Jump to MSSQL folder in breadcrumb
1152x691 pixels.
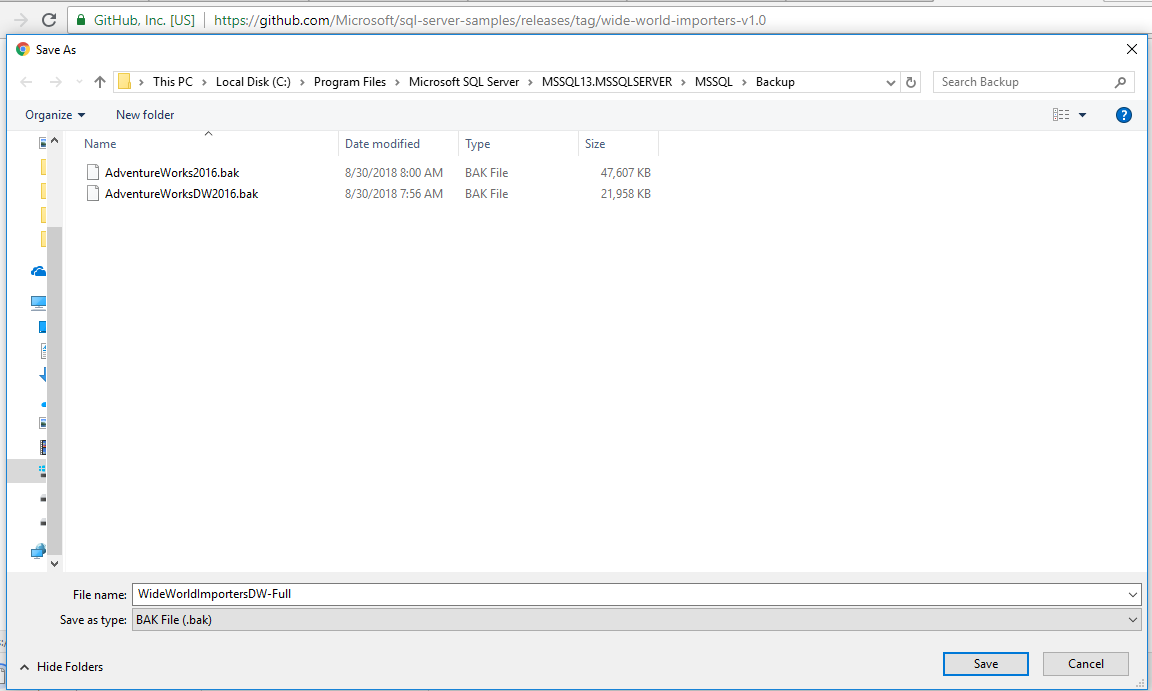[713, 82]
